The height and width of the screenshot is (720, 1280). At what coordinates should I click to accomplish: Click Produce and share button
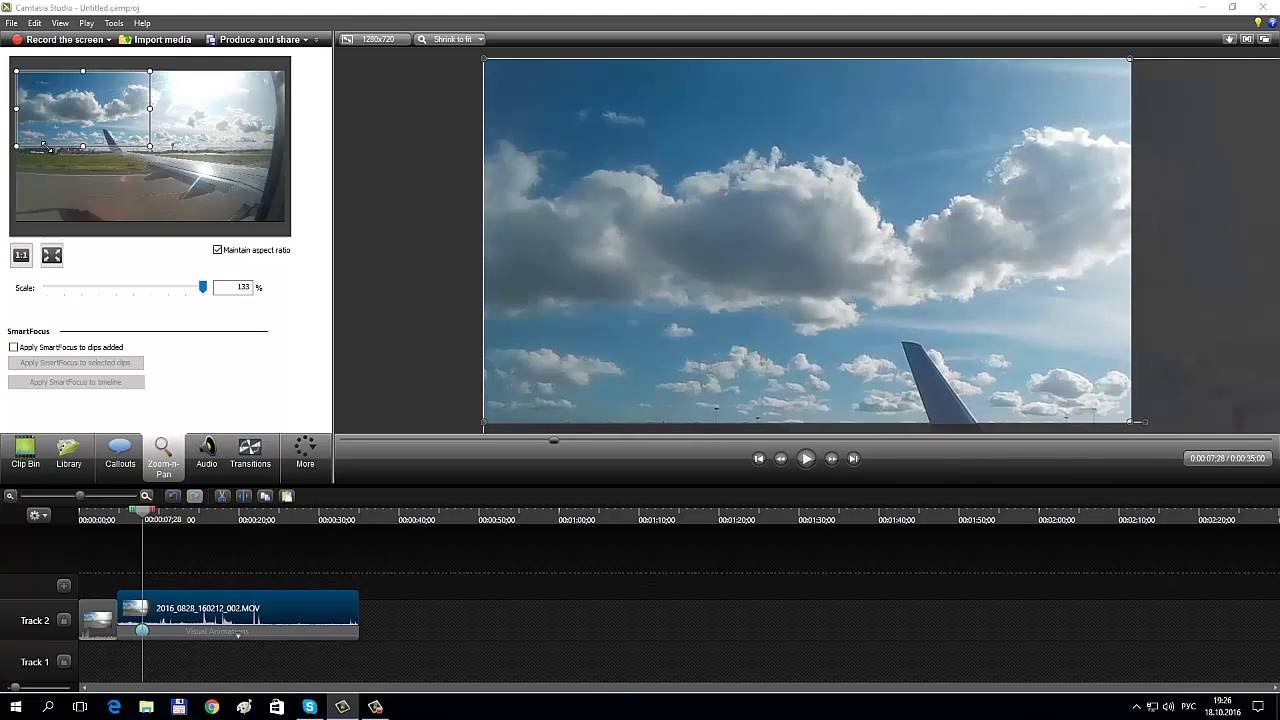tap(253, 40)
